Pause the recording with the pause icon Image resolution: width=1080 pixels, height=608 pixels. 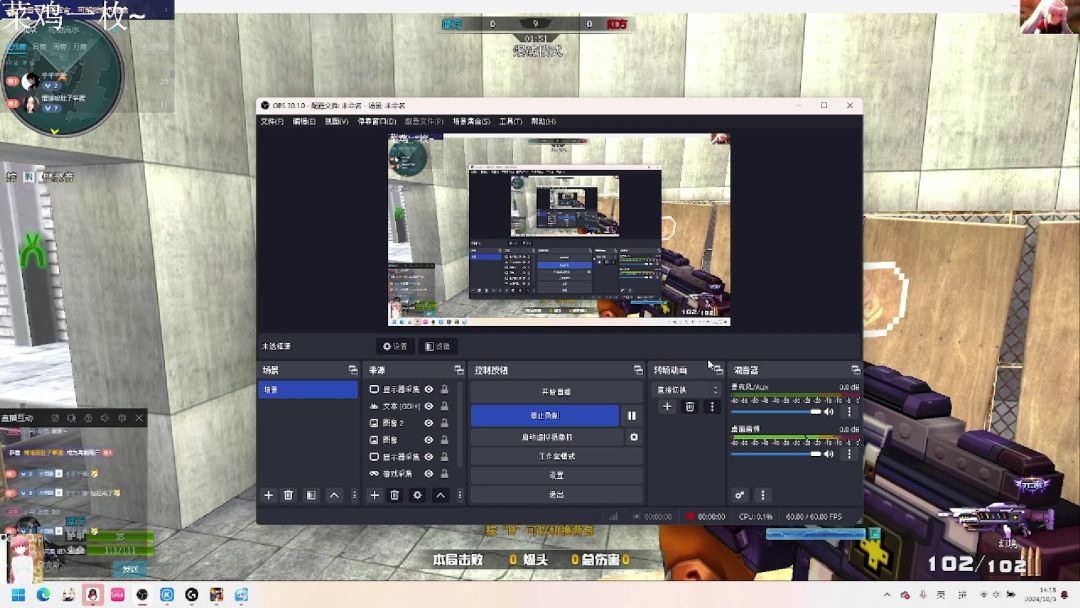point(632,415)
